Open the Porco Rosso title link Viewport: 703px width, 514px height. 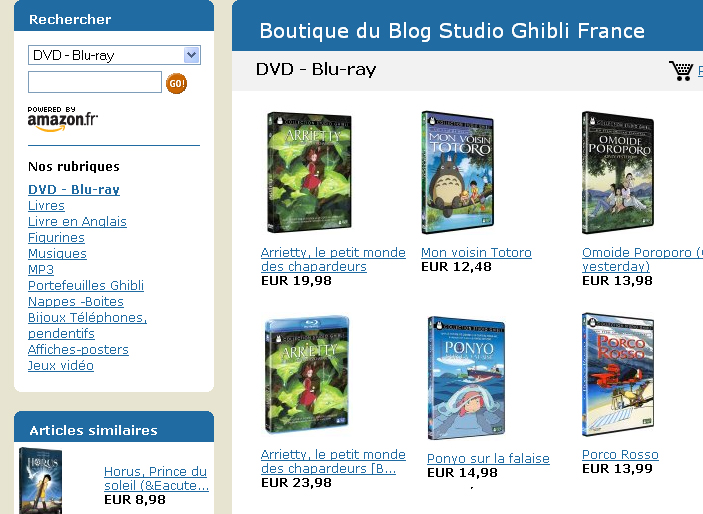click(x=620, y=454)
